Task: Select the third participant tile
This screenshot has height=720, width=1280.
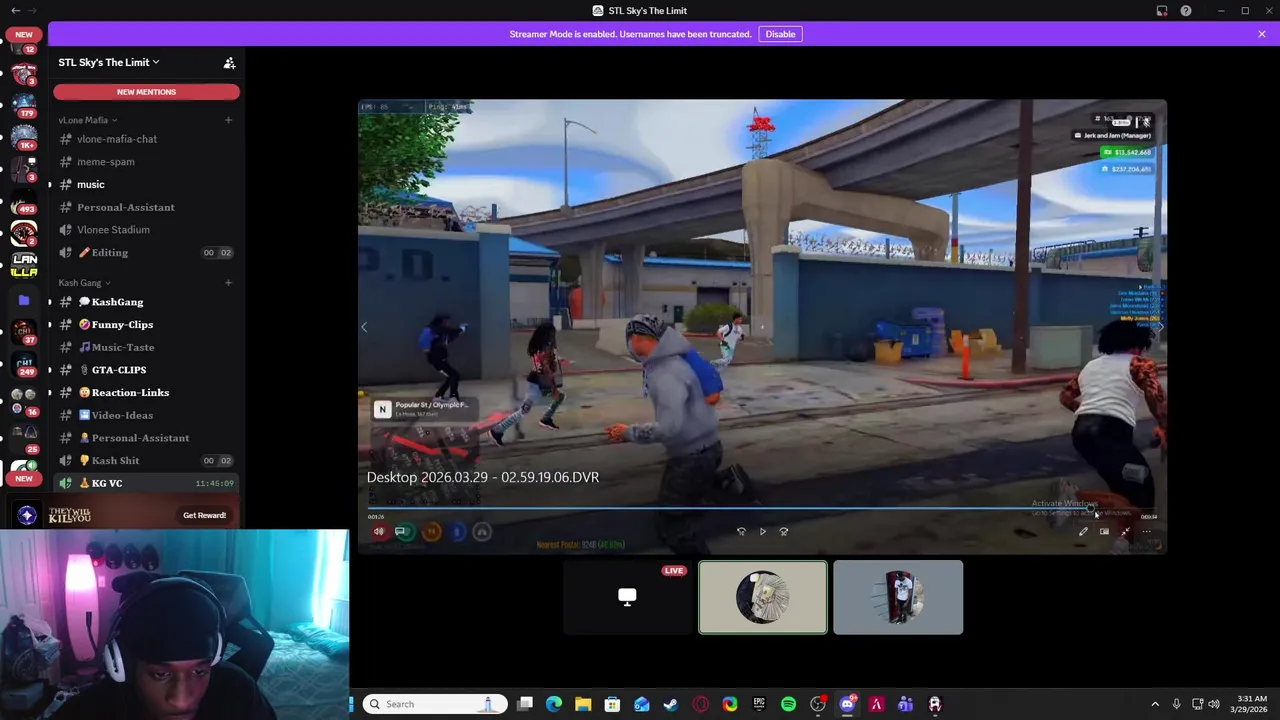Action: (898, 597)
